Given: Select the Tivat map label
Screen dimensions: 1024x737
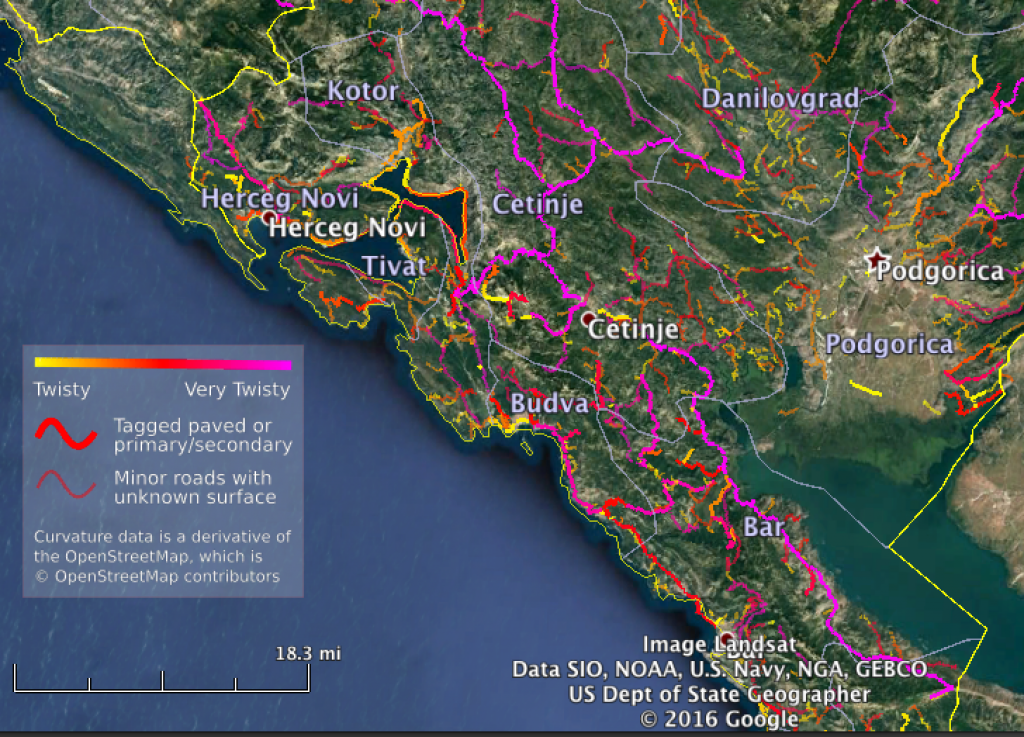Looking at the screenshot, I should tap(394, 266).
